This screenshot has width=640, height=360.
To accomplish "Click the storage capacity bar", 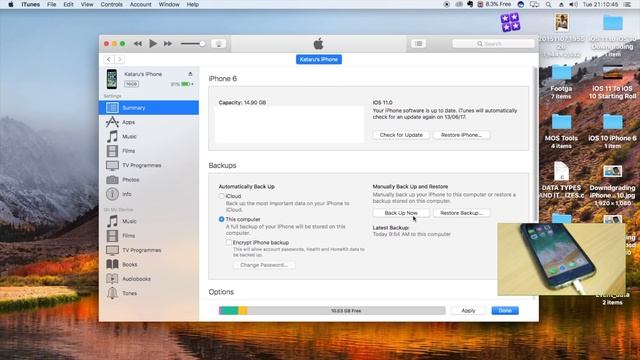I will [x=332, y=311].
